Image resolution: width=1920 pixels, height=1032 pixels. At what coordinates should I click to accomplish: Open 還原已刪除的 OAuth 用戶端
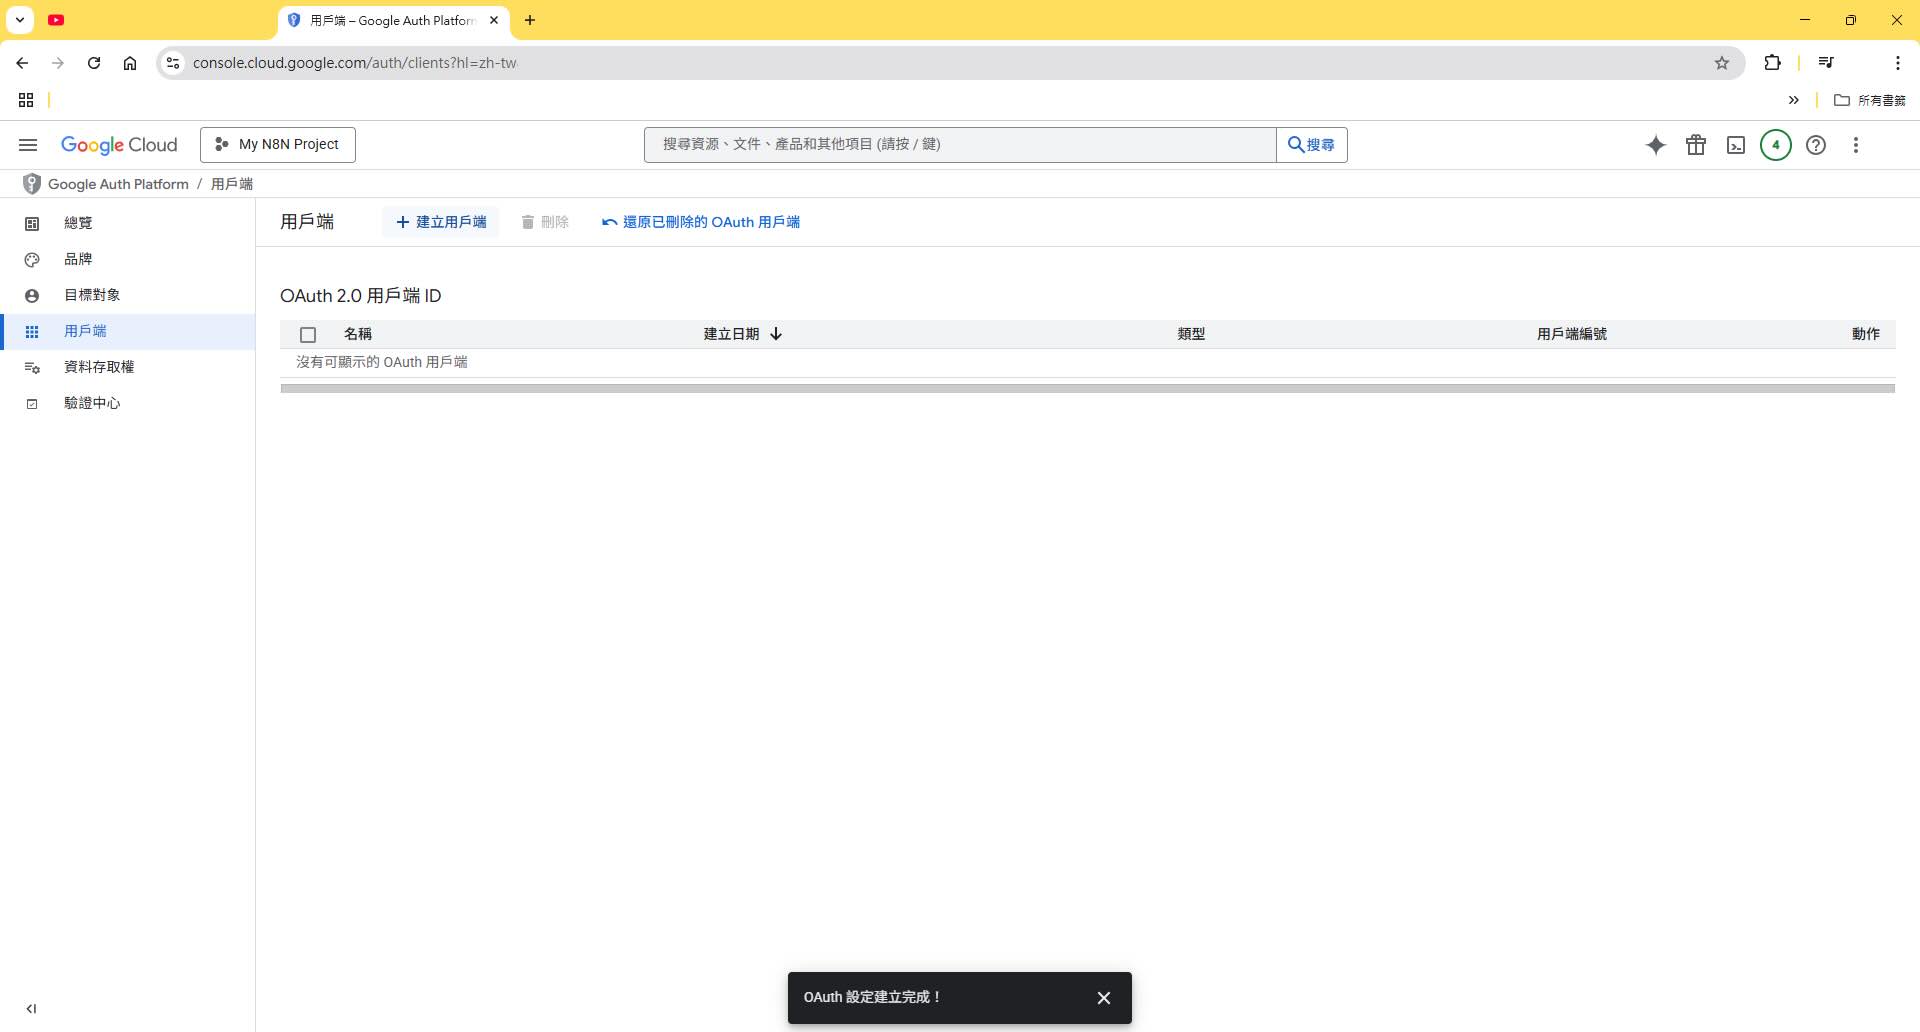700,222
